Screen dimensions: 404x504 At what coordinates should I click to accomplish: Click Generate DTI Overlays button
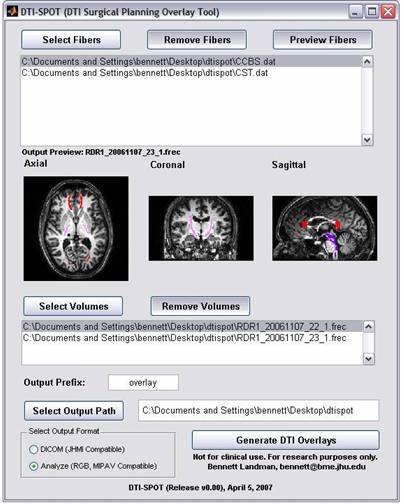click(286, 440)
